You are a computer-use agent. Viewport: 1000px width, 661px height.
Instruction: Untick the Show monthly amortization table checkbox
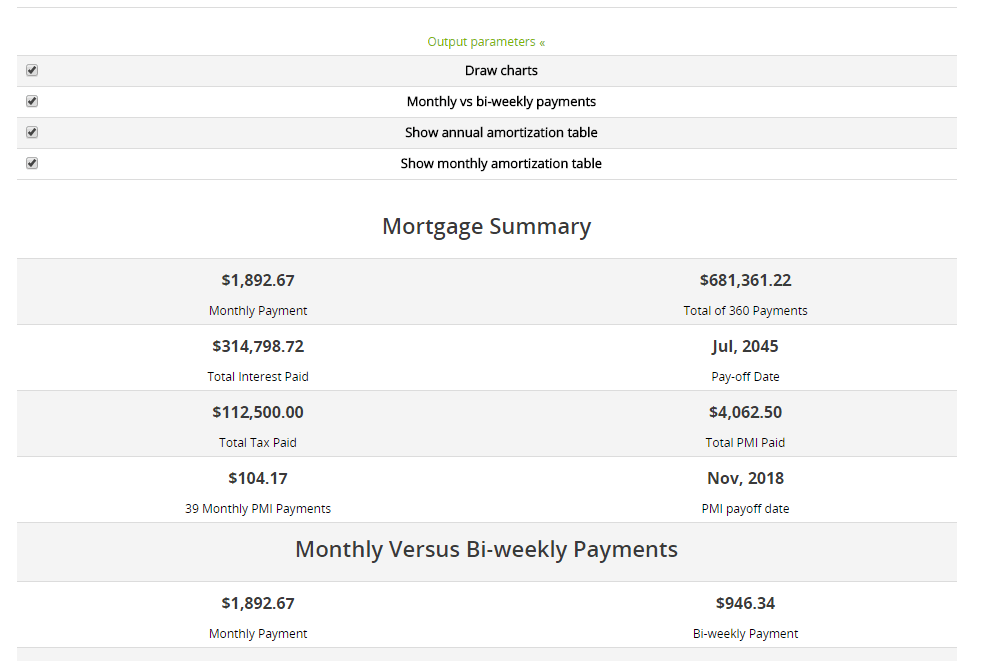click(x=32, y=163)
